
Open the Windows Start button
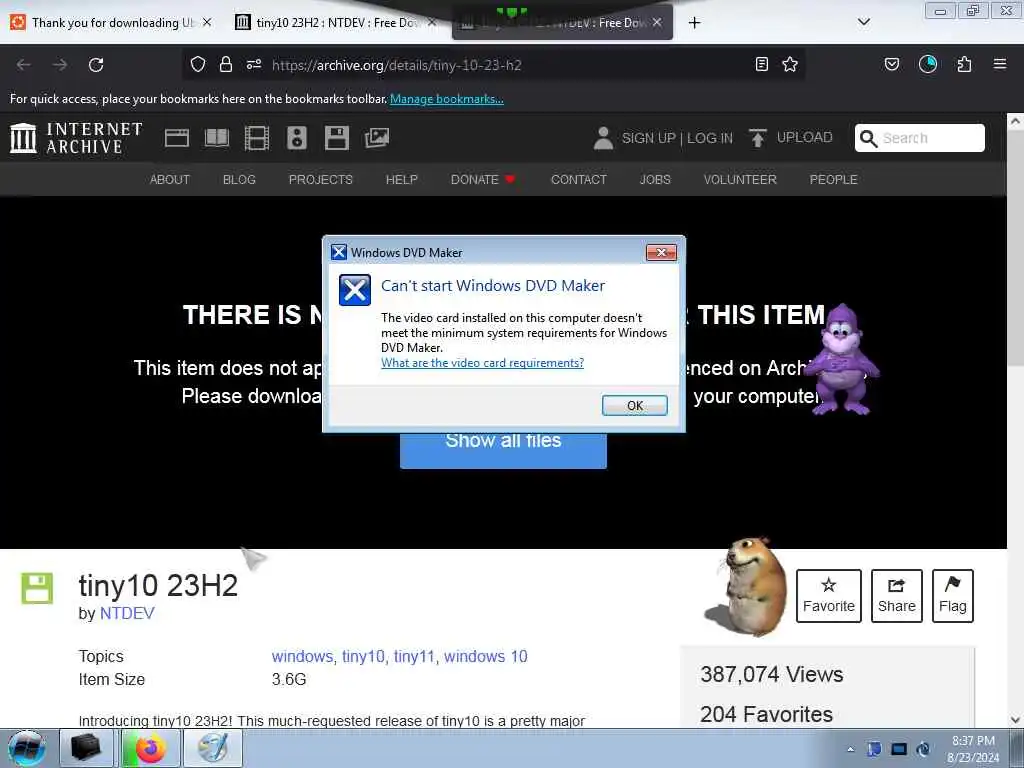pyautogui.click(x=27, y=748)
